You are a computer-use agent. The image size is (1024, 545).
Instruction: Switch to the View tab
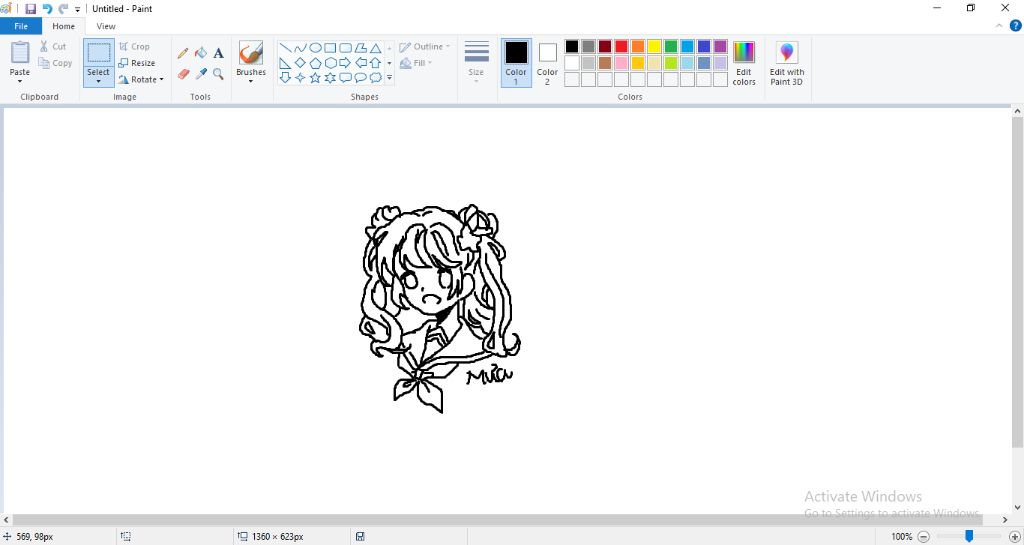(106, 26)
